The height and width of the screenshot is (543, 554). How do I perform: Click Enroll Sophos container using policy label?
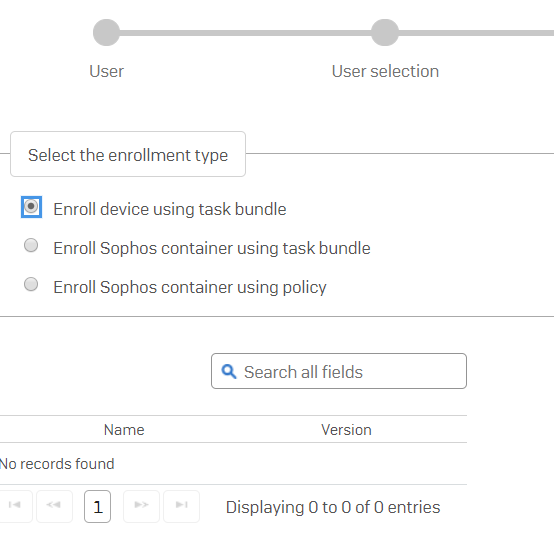pos(190,287)
